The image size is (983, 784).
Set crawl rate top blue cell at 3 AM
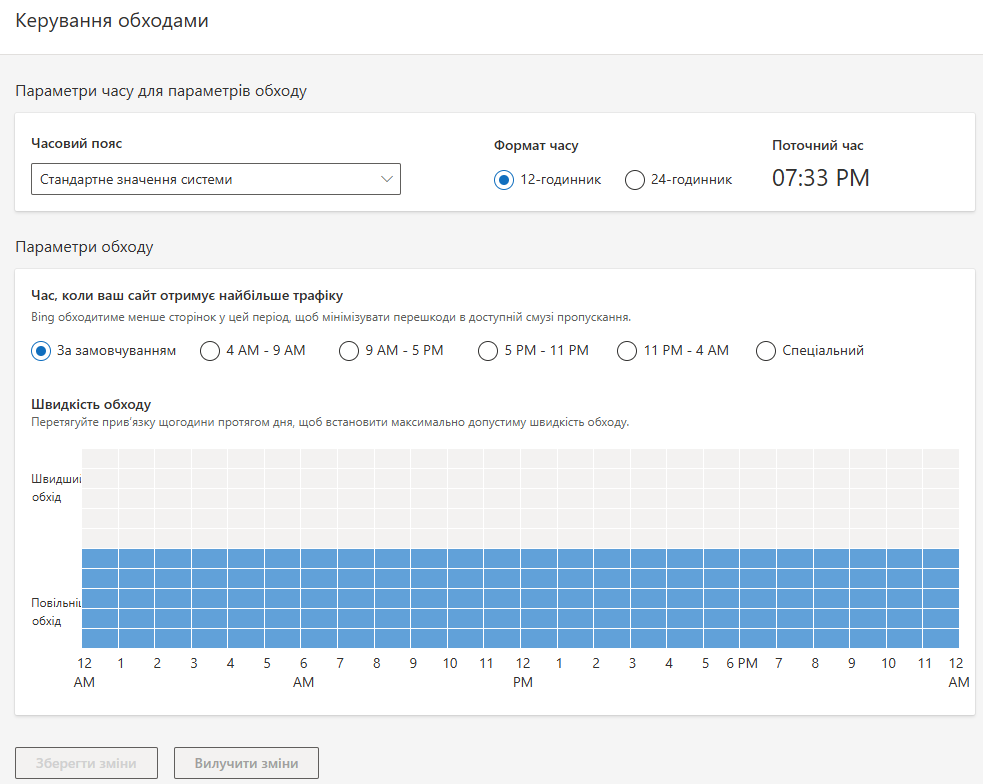tap(210, 558)
